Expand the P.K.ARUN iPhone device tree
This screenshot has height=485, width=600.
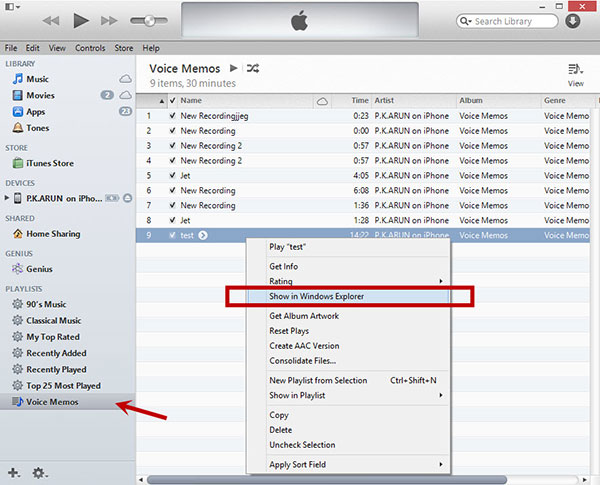[7, 198]
